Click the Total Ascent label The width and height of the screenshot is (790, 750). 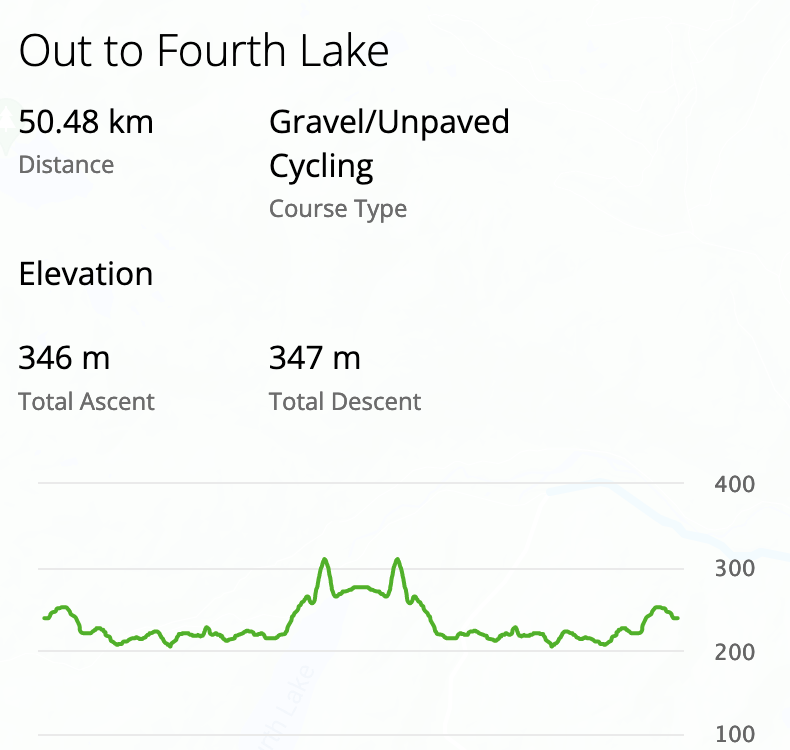click(x=86, y=402)
